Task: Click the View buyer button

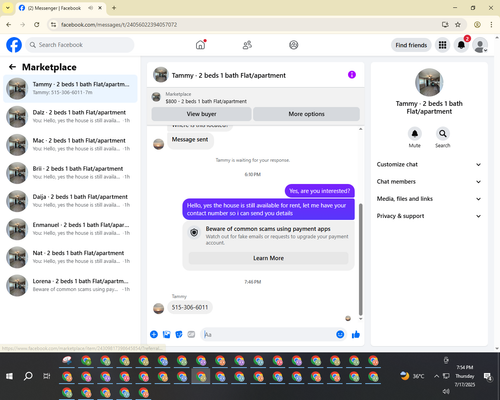Action: [x=201, y=114]
